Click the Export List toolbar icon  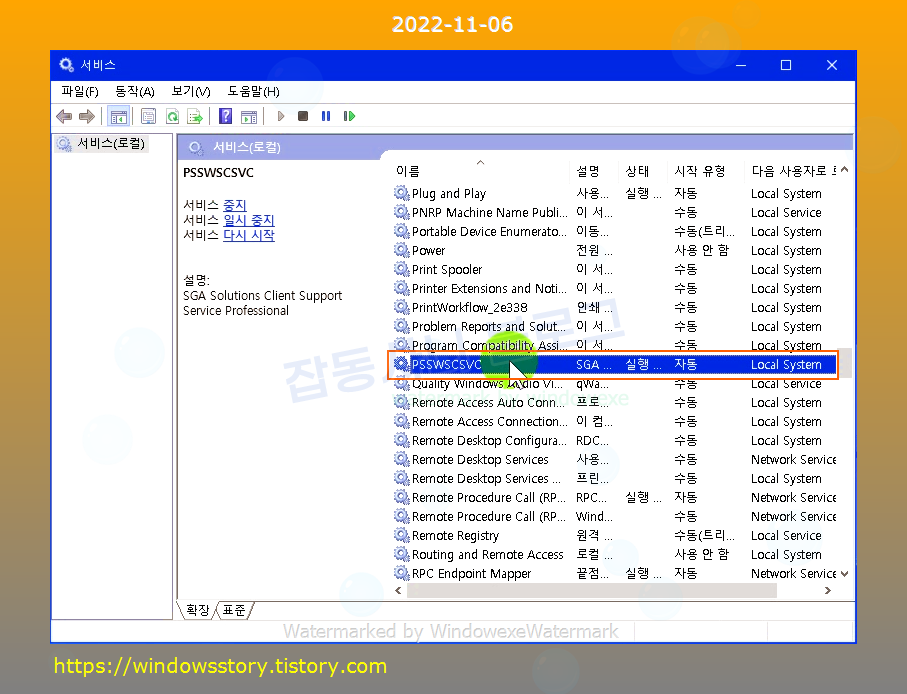click(x=196, y=116)
